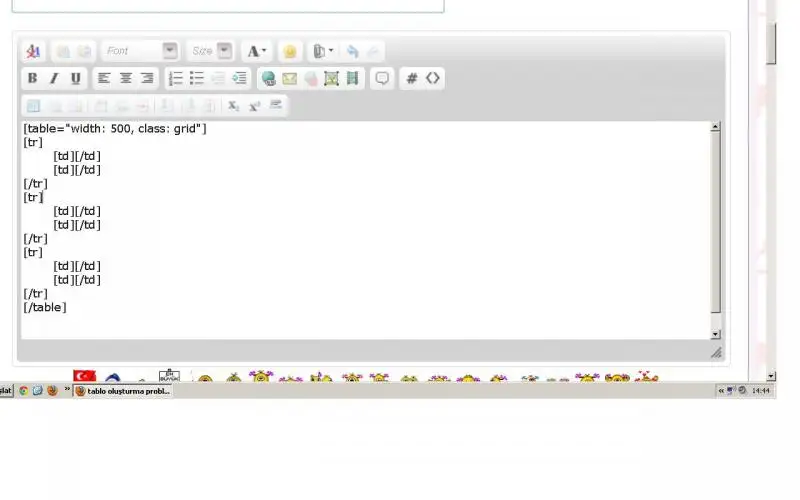Viewport: 800px width, 500px height.
Task: Toggle bold formatting in editor toolbar
Action: click(32, 78)
